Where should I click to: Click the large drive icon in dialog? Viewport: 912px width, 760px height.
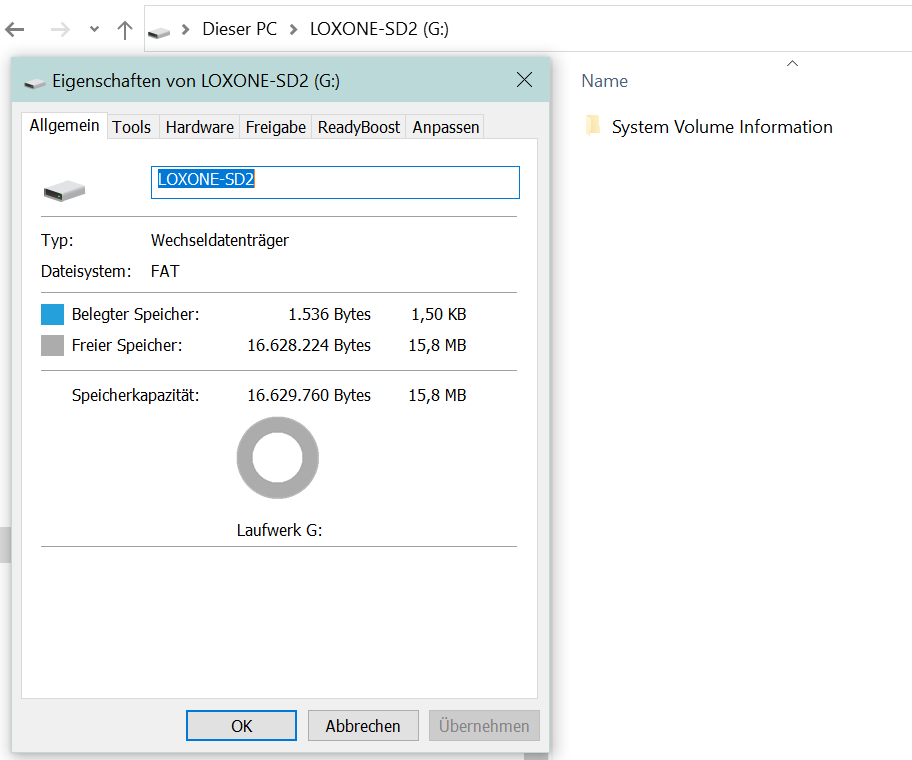point(65,191)
